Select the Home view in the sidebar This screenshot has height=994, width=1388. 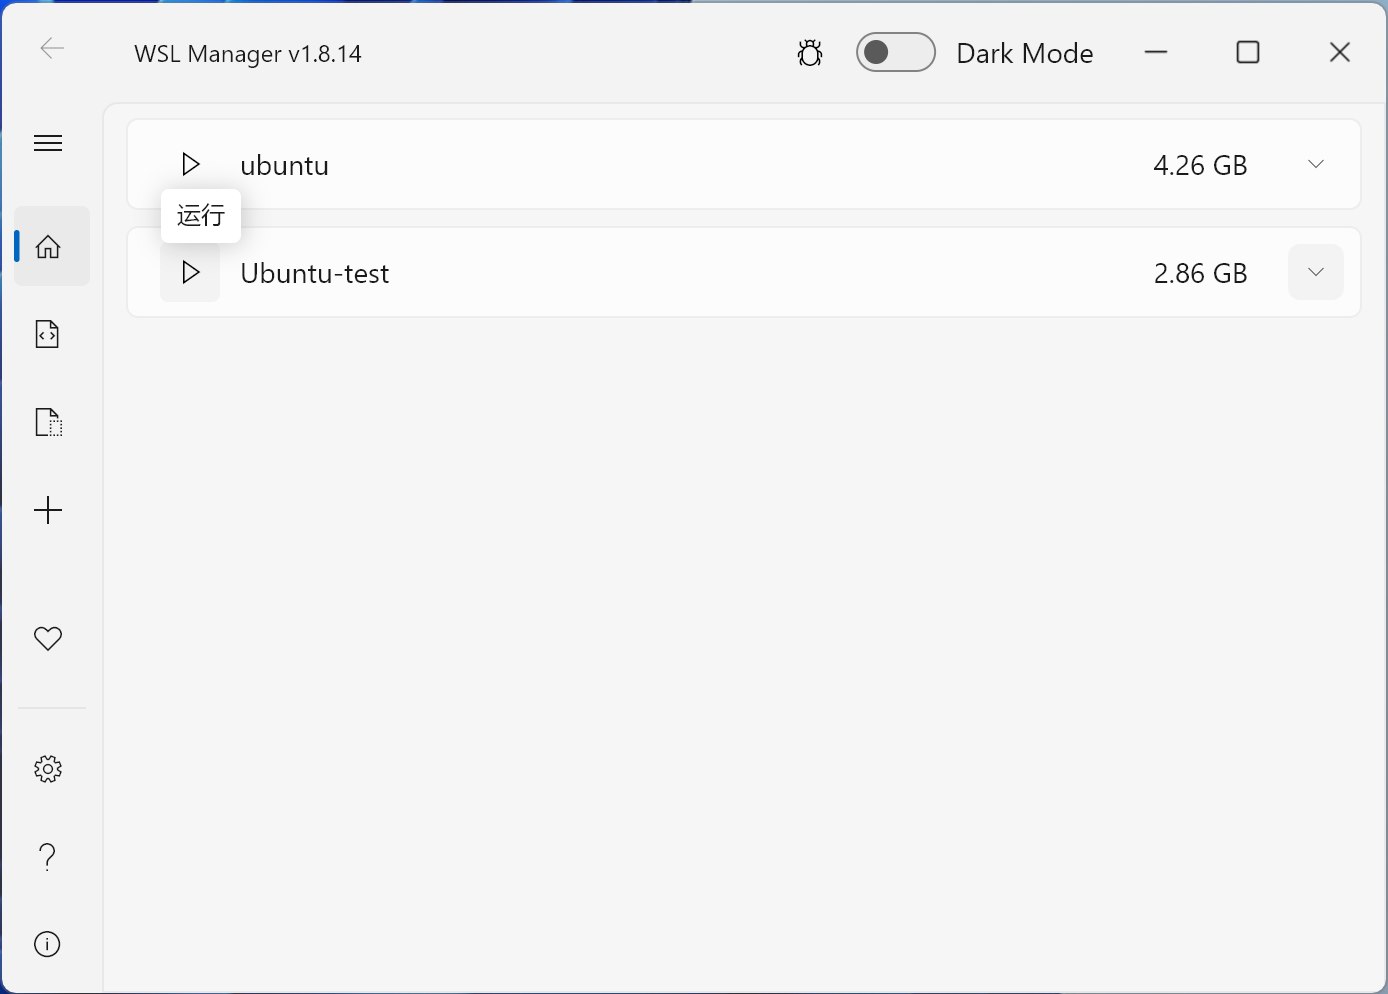(x=48, y=246)
